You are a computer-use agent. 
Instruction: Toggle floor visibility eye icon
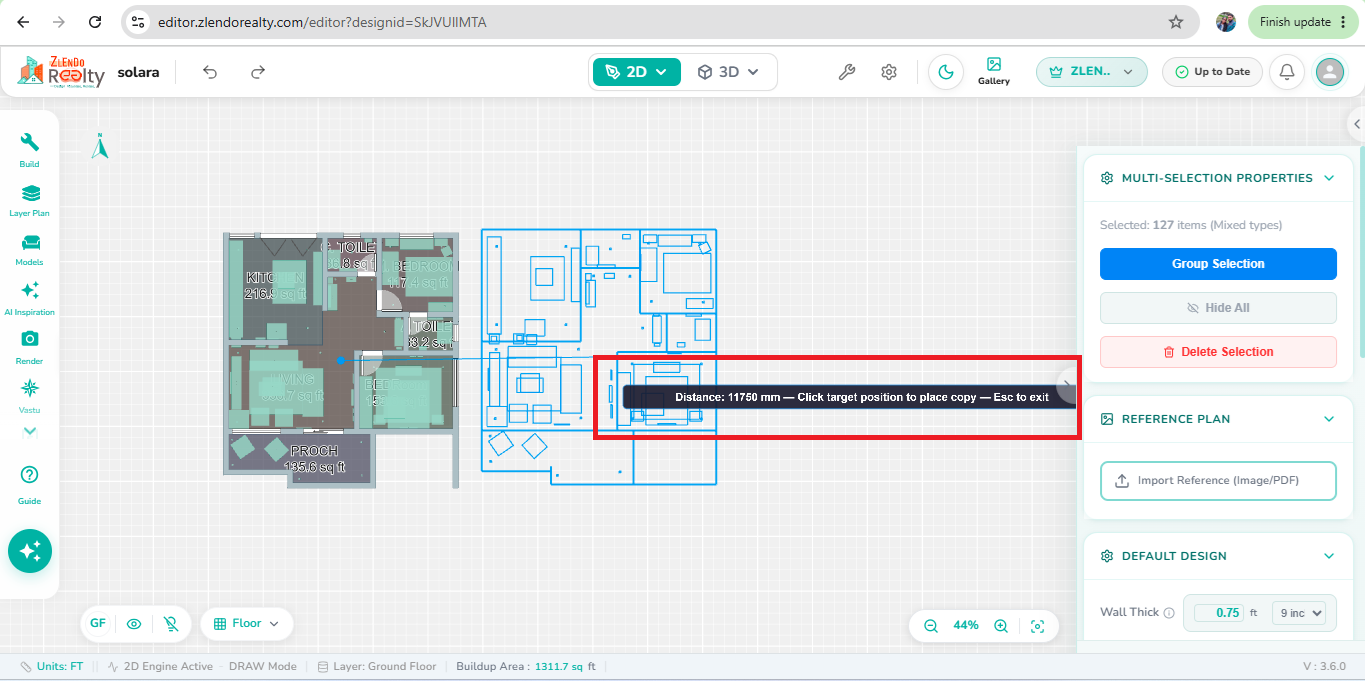[134, 624]
